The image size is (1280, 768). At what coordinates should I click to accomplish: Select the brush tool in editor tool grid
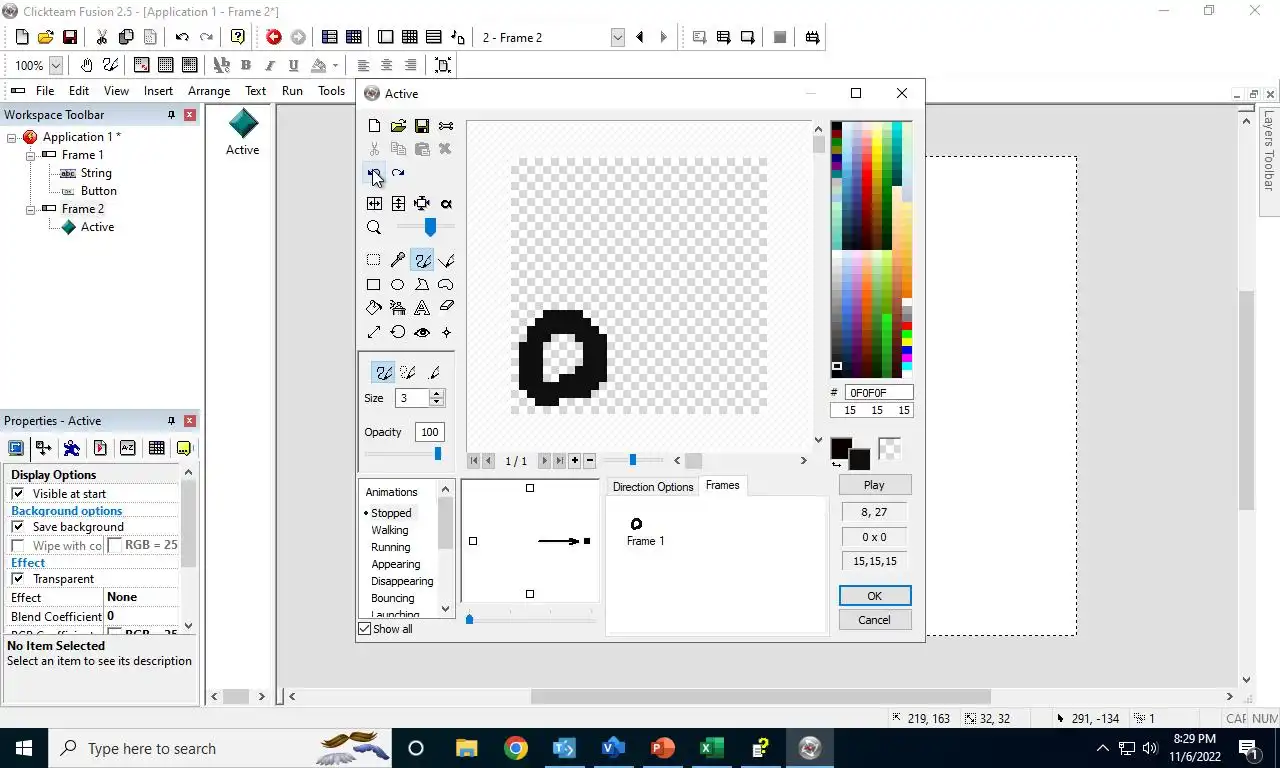[422, 260]
